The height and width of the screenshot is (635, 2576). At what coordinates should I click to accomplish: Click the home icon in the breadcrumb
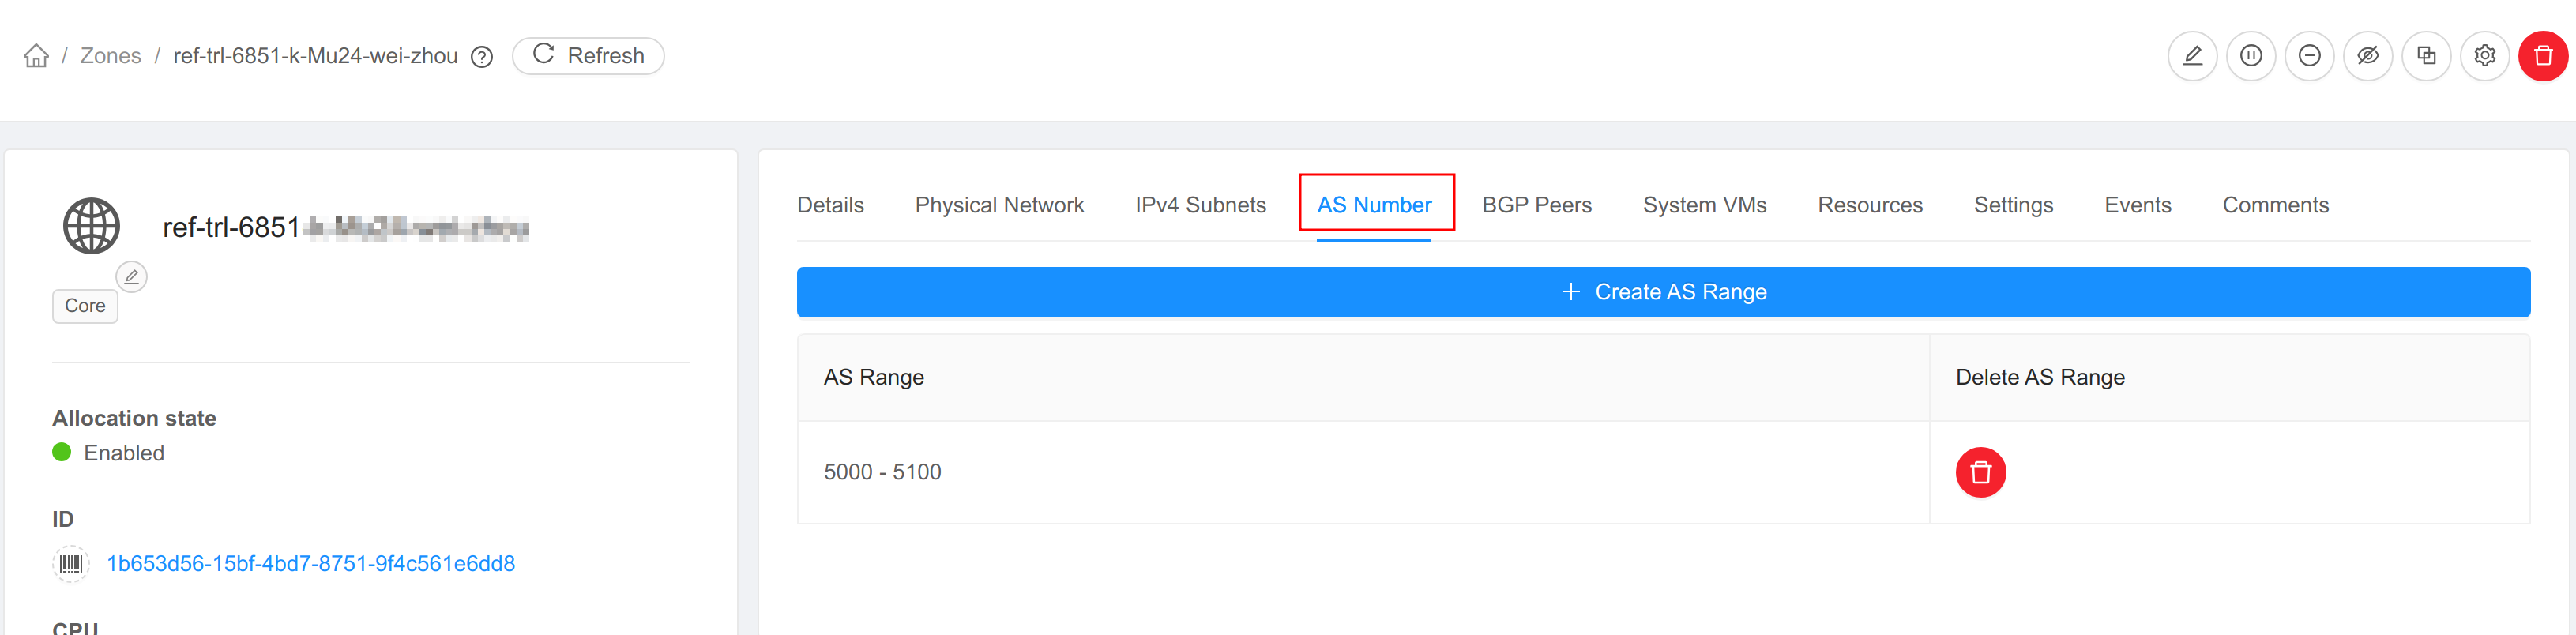36,55
